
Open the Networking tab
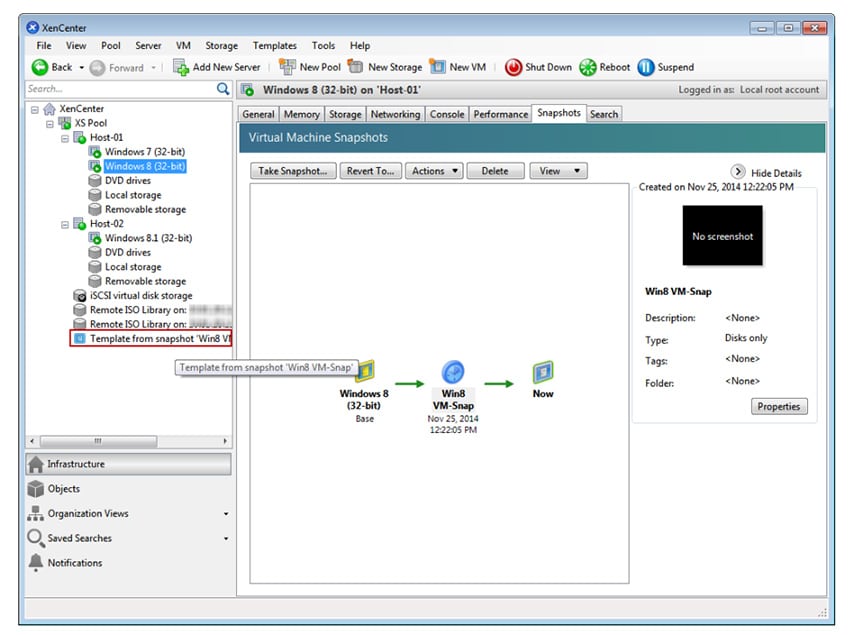395,114
